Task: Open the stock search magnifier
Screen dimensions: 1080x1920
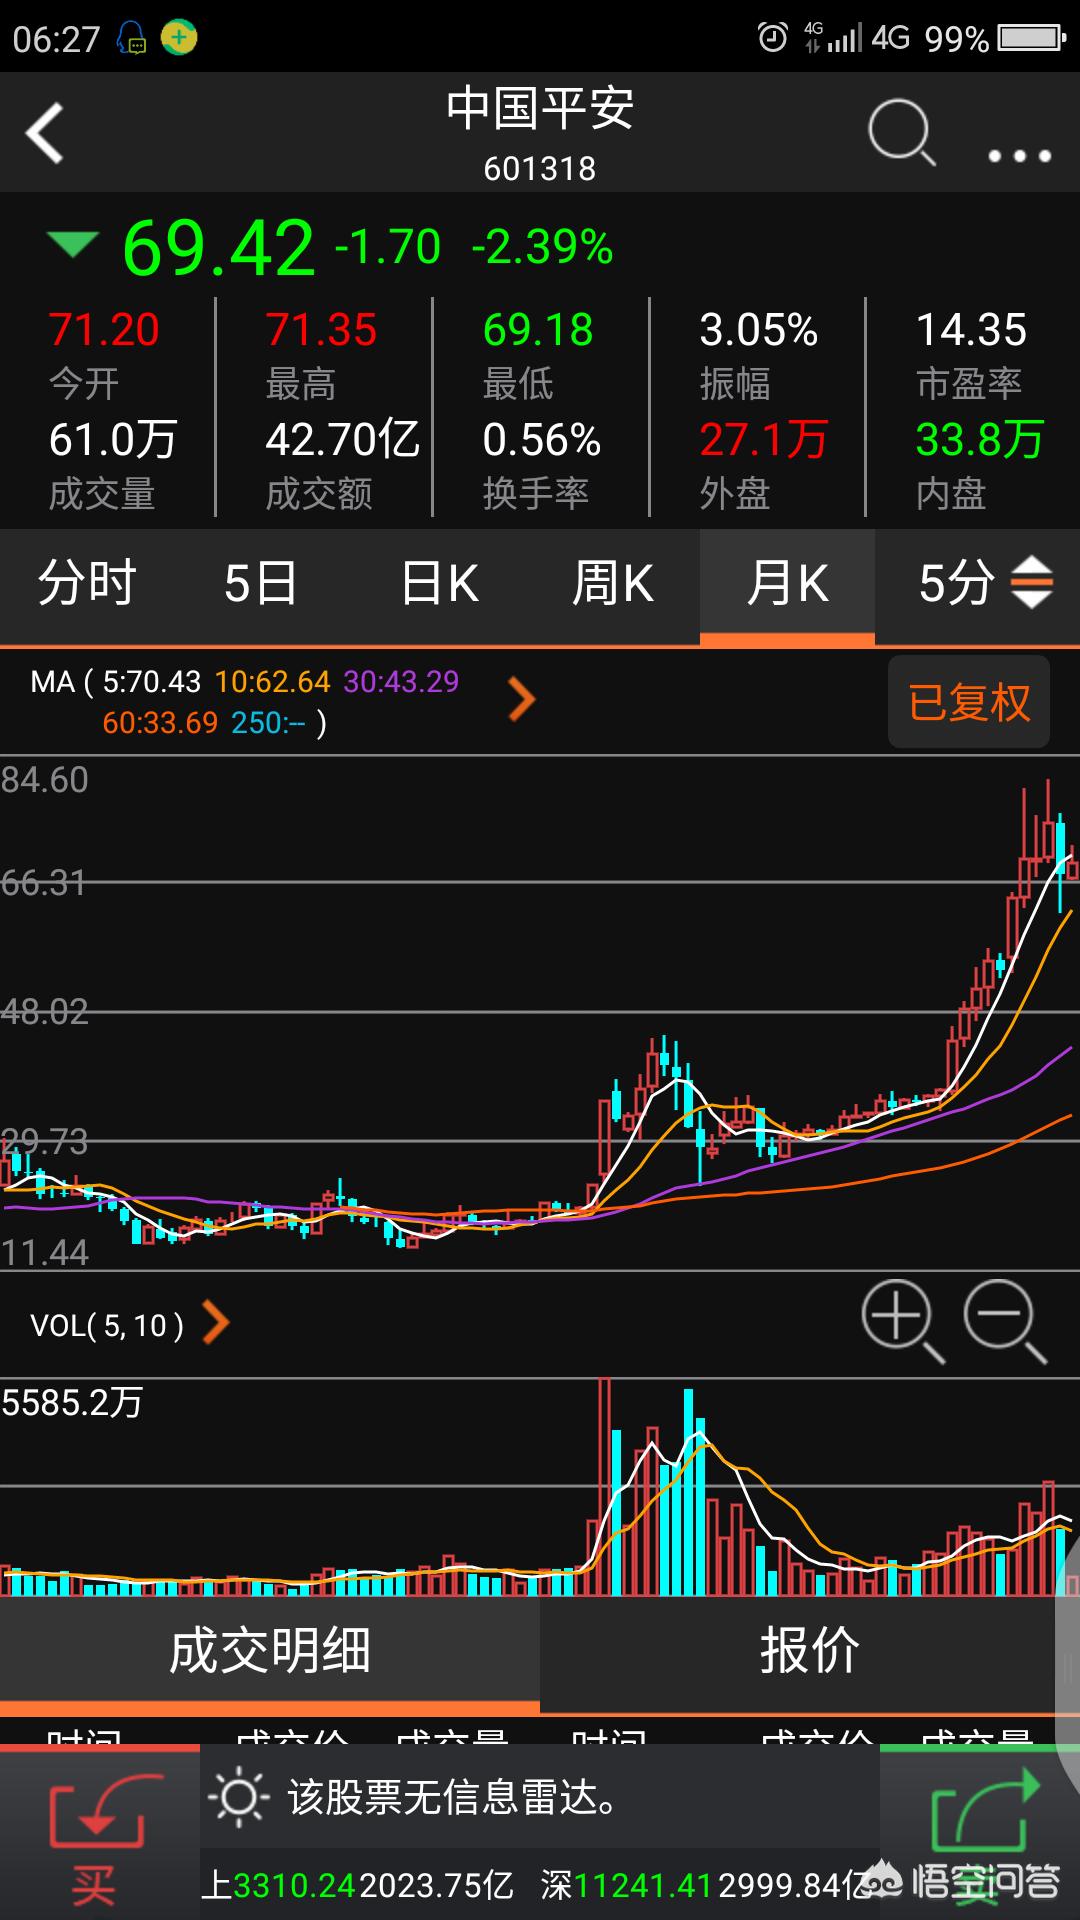Action: 901,133
